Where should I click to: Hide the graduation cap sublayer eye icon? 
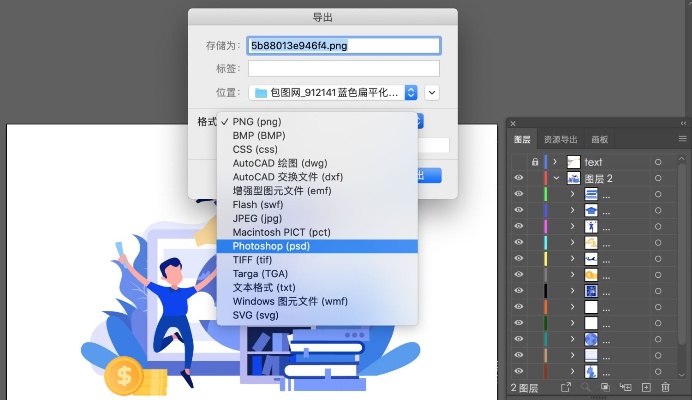tap(519, 210)
